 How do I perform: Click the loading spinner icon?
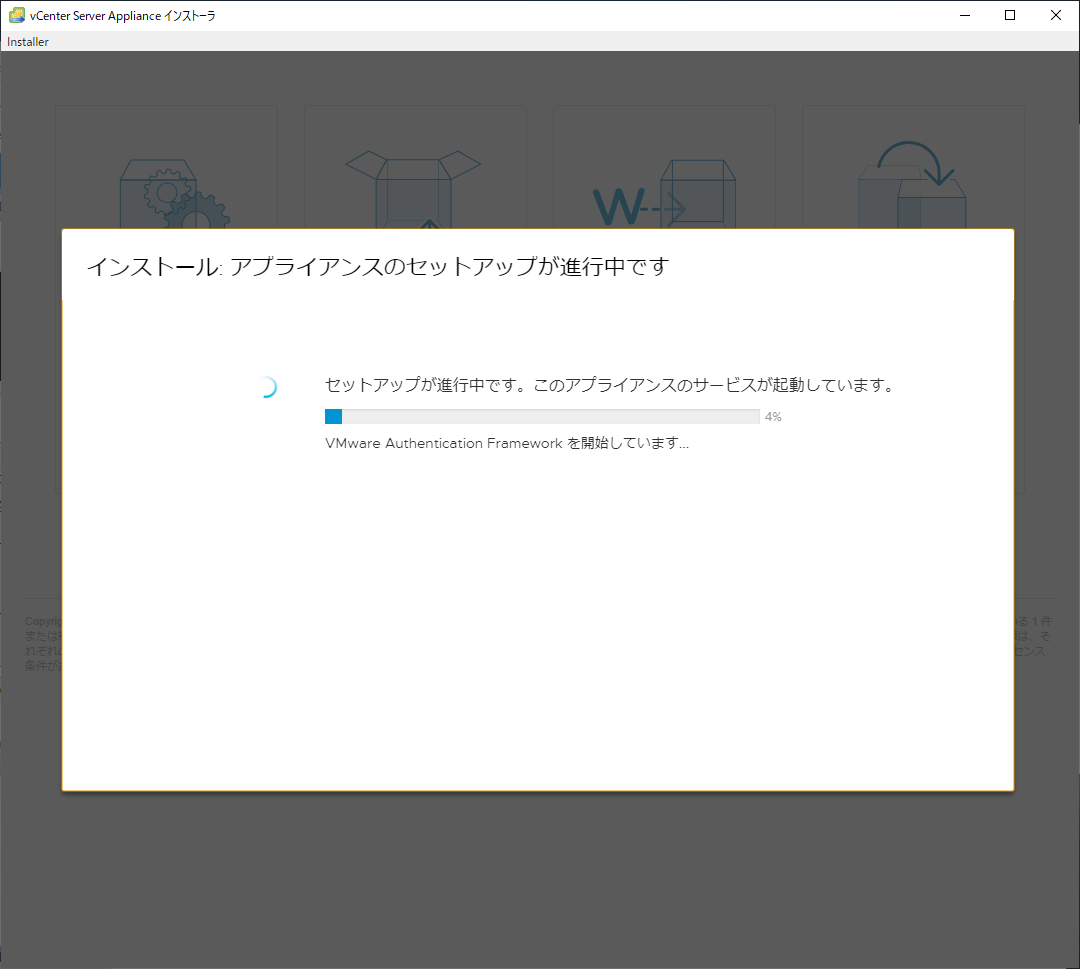tap(267, 387)
